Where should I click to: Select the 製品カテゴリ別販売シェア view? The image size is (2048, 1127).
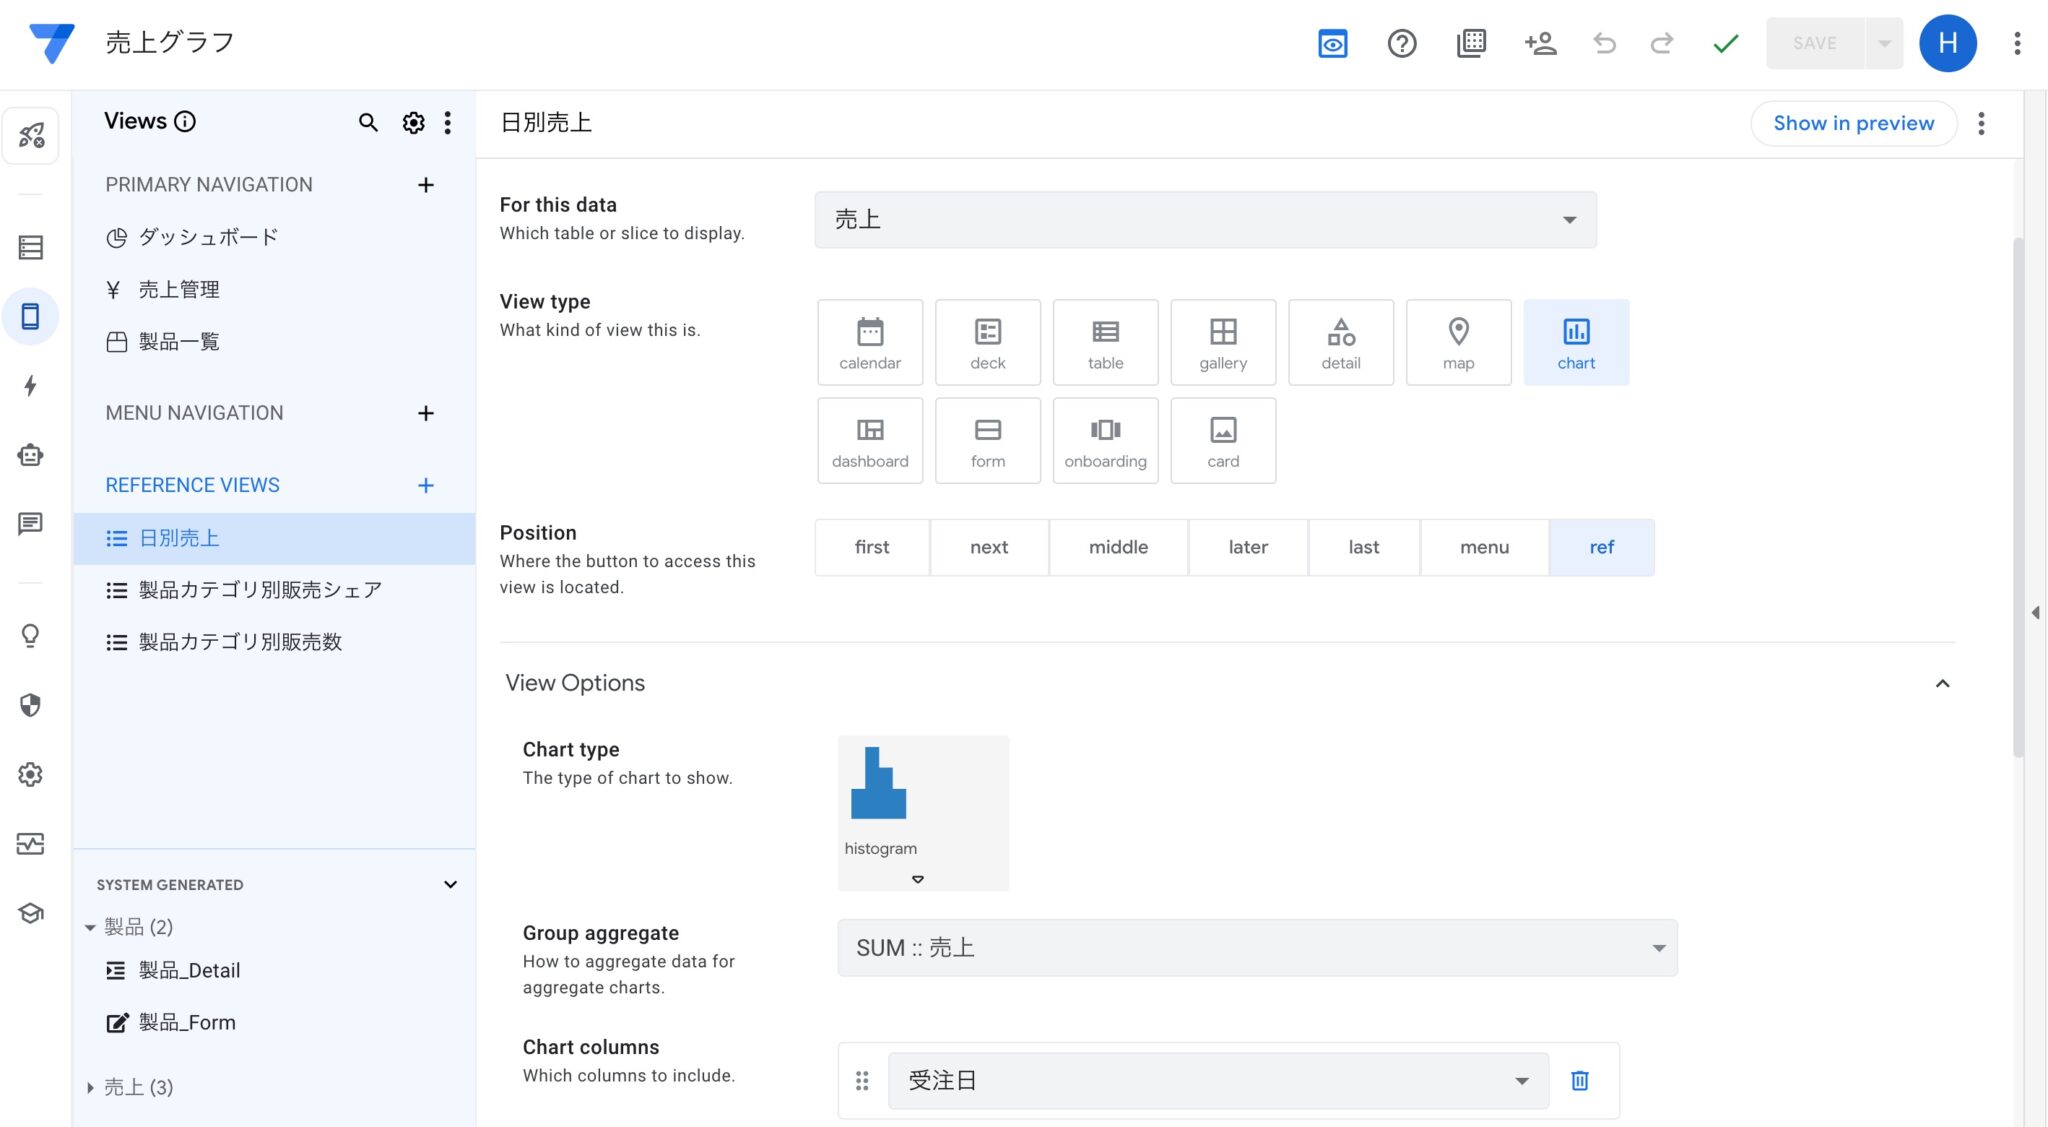pyautogui.click(x=260, y=590)
